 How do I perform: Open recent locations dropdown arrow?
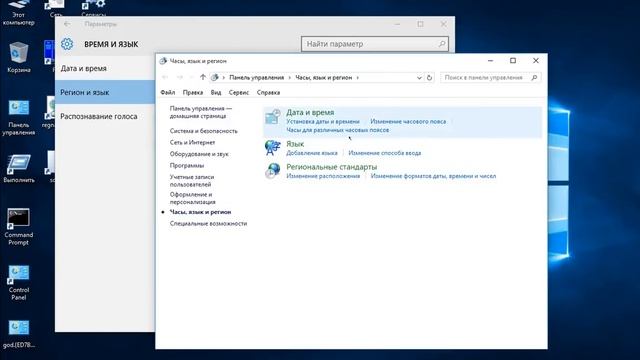click(191, 77)
